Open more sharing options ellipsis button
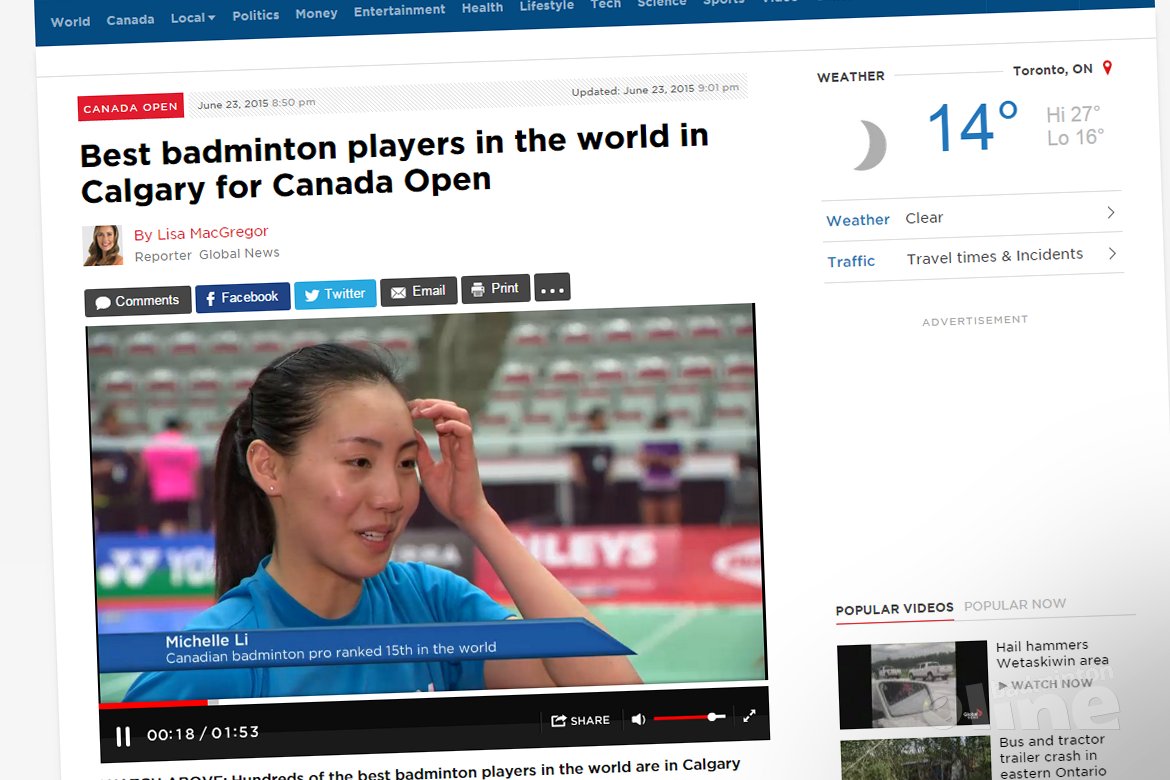This screenshot has width=1170, height=780. point(552,287)
